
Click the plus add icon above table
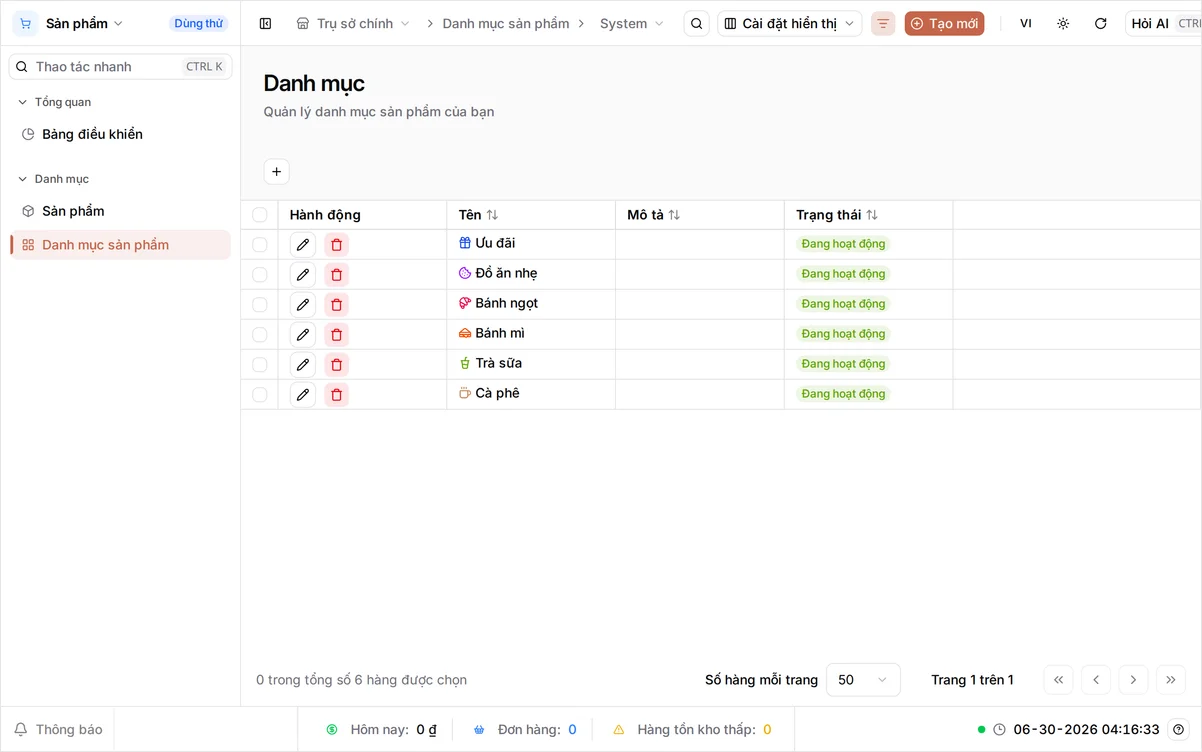point(277,172)
